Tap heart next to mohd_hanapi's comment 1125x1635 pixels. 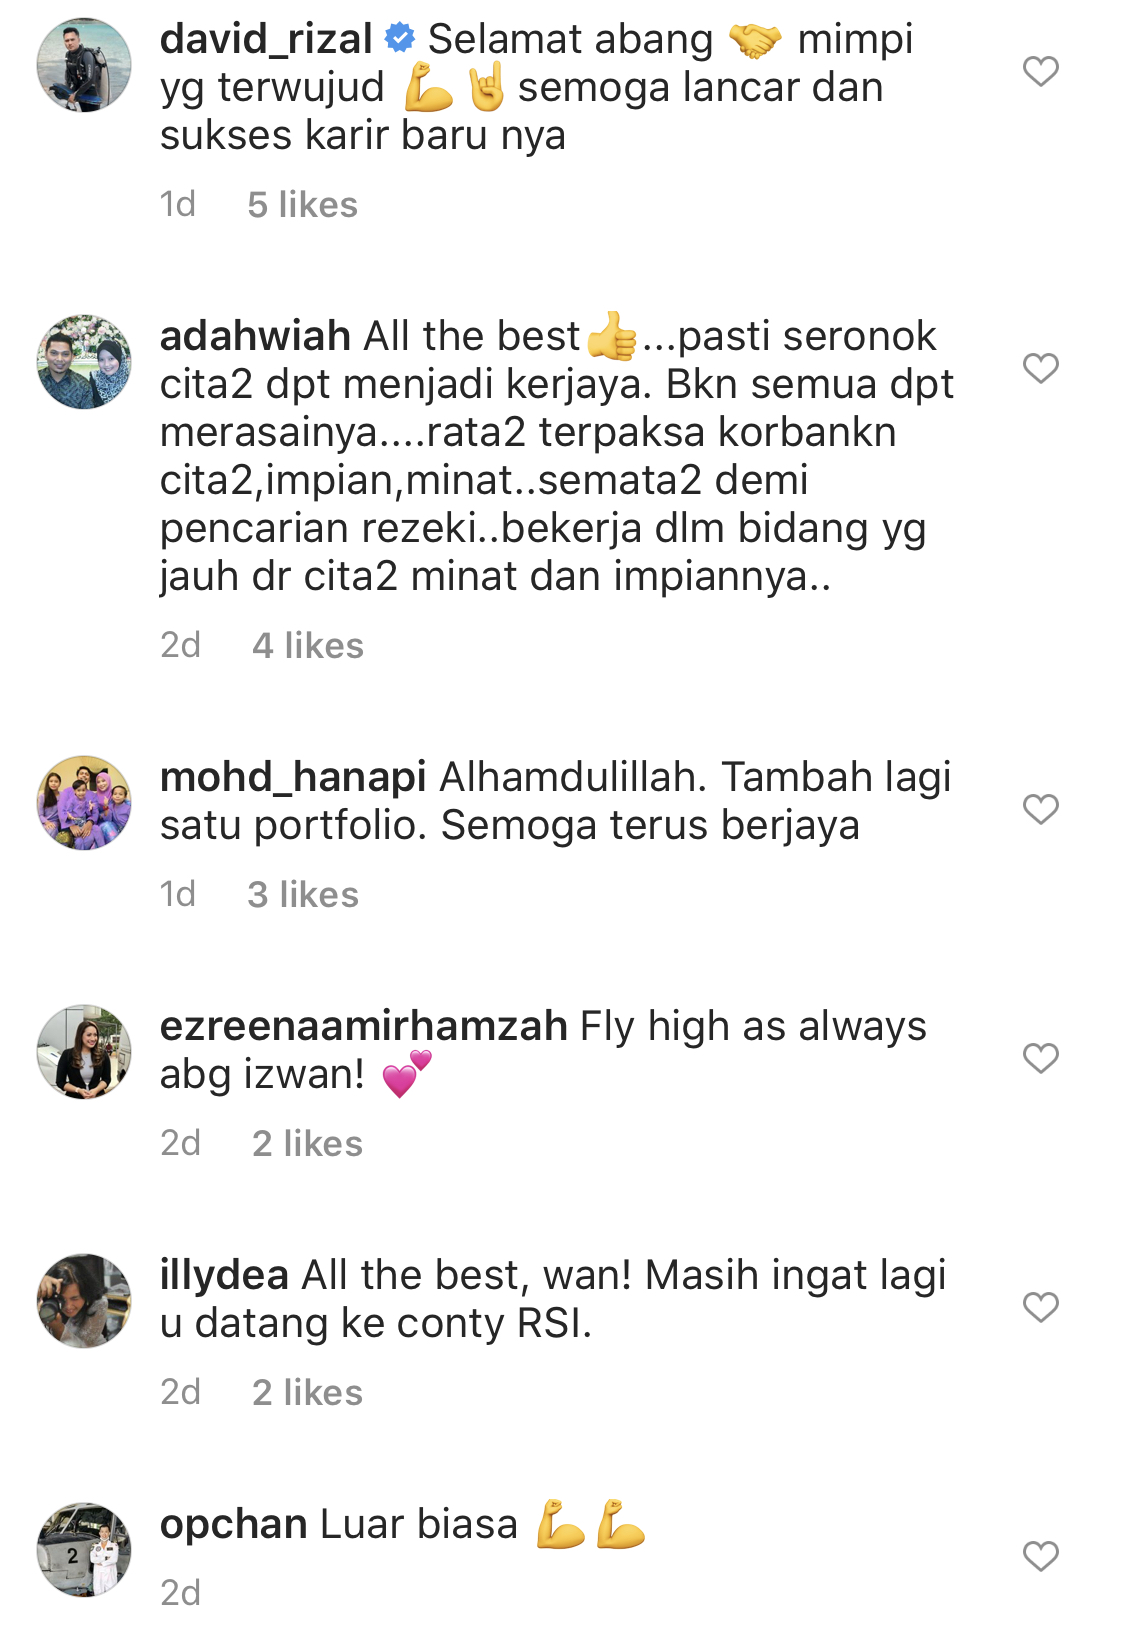pos(1040,809)
